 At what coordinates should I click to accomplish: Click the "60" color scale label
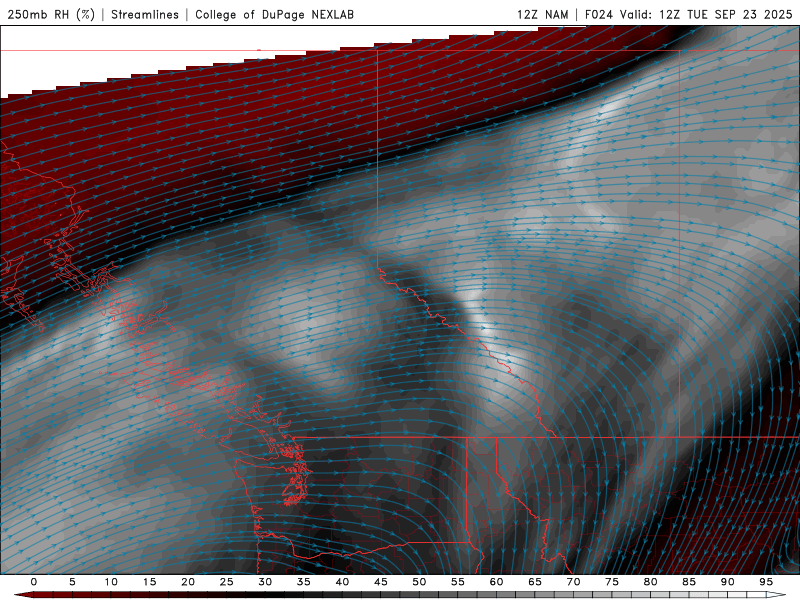point(496,582)
